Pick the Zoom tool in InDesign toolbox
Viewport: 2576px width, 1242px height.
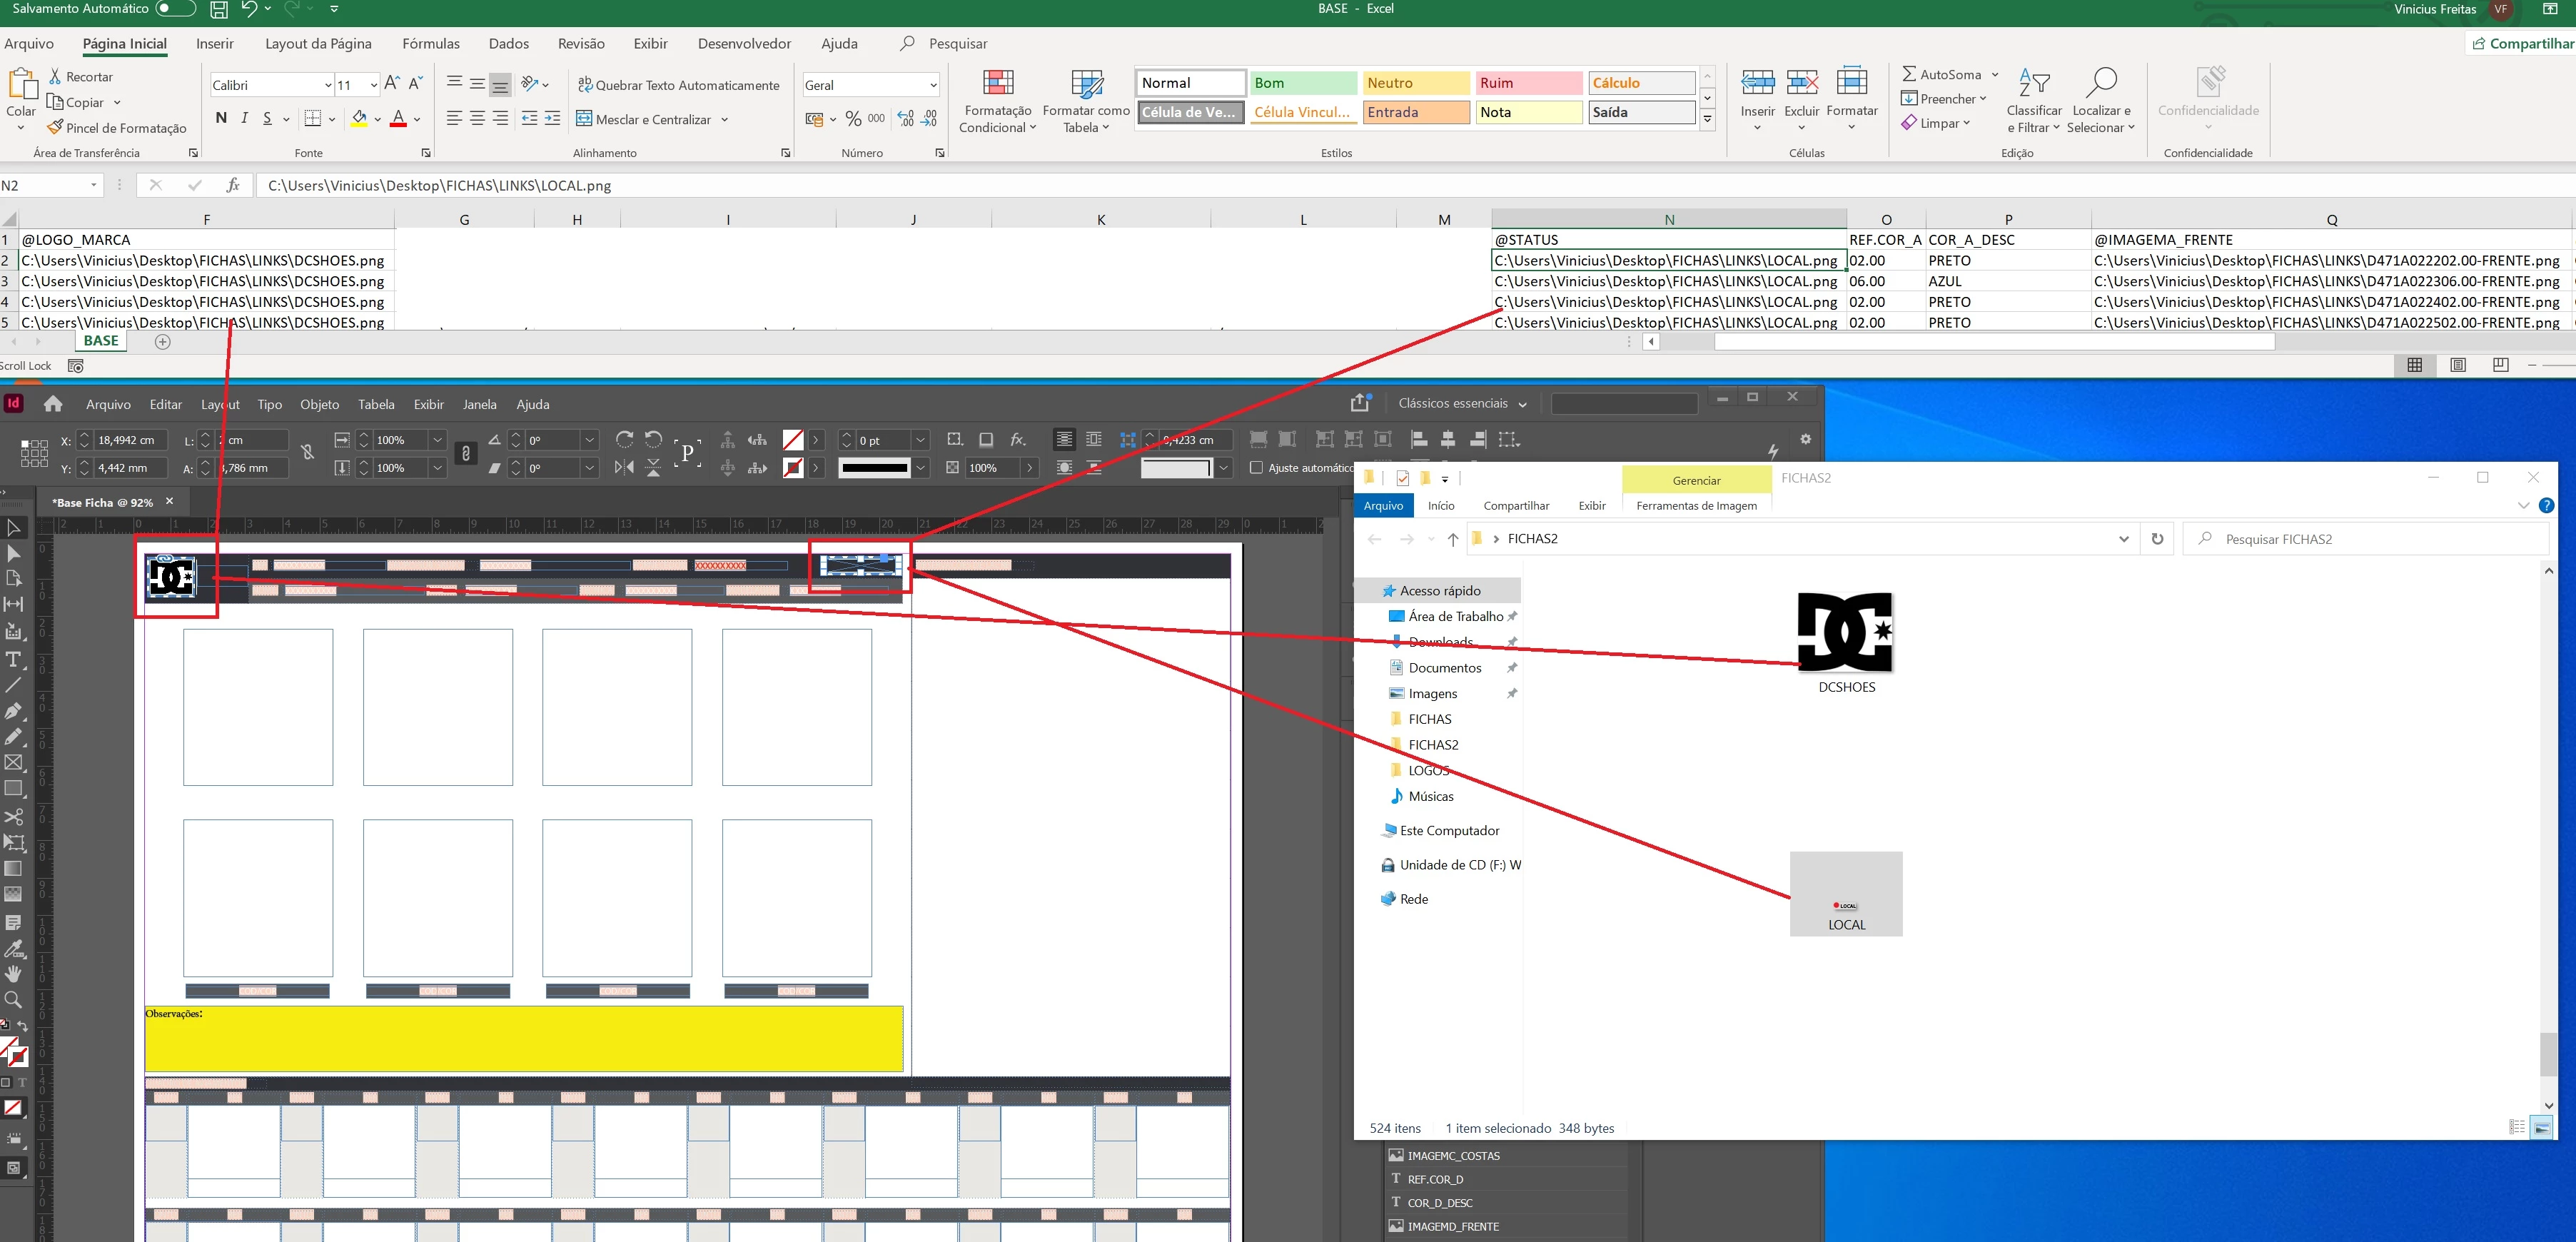[x=13, y=1000]
